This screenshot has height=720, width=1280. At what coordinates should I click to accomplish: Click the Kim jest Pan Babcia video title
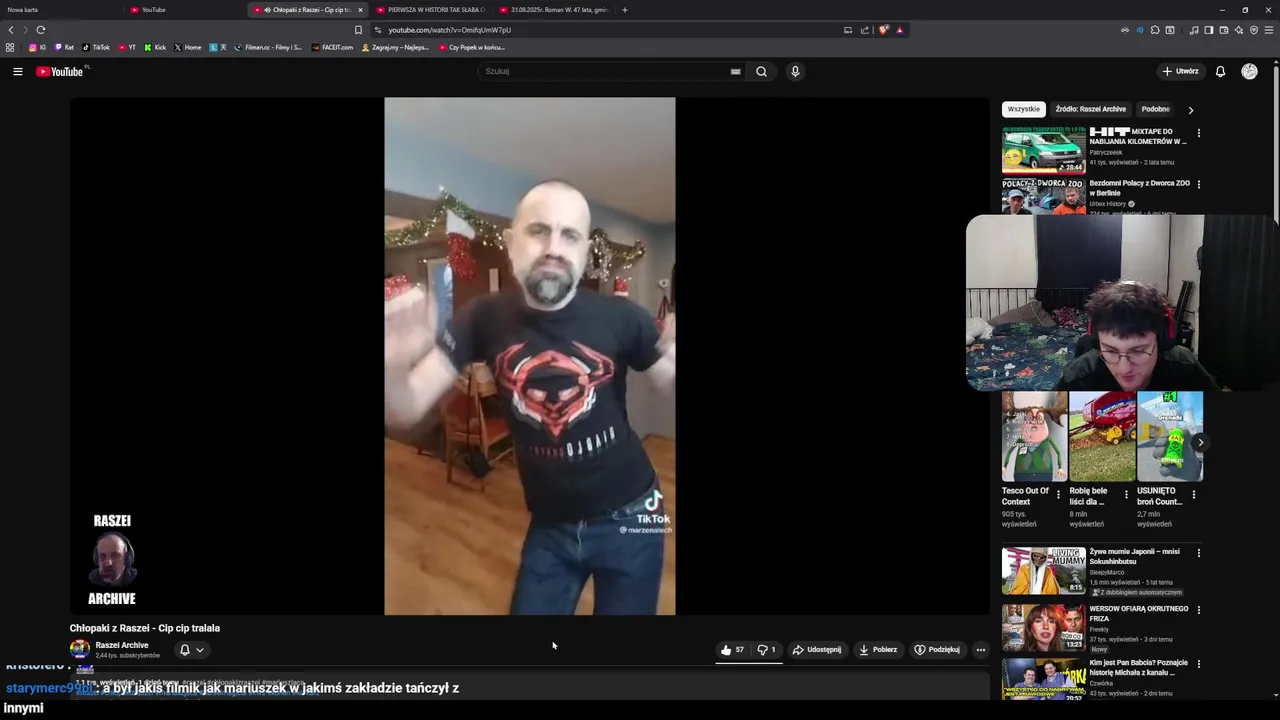1138,667
